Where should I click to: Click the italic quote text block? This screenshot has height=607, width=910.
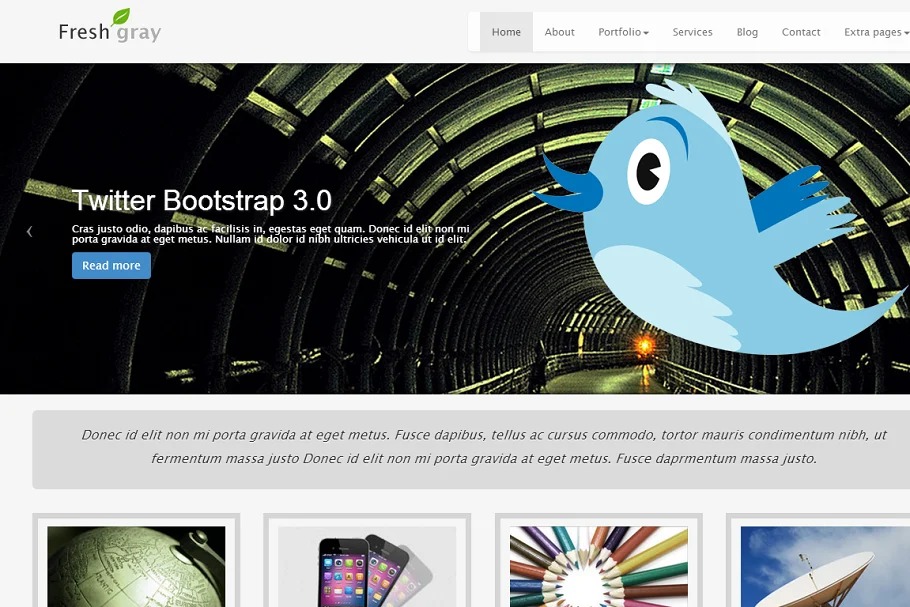click(483, 447)
